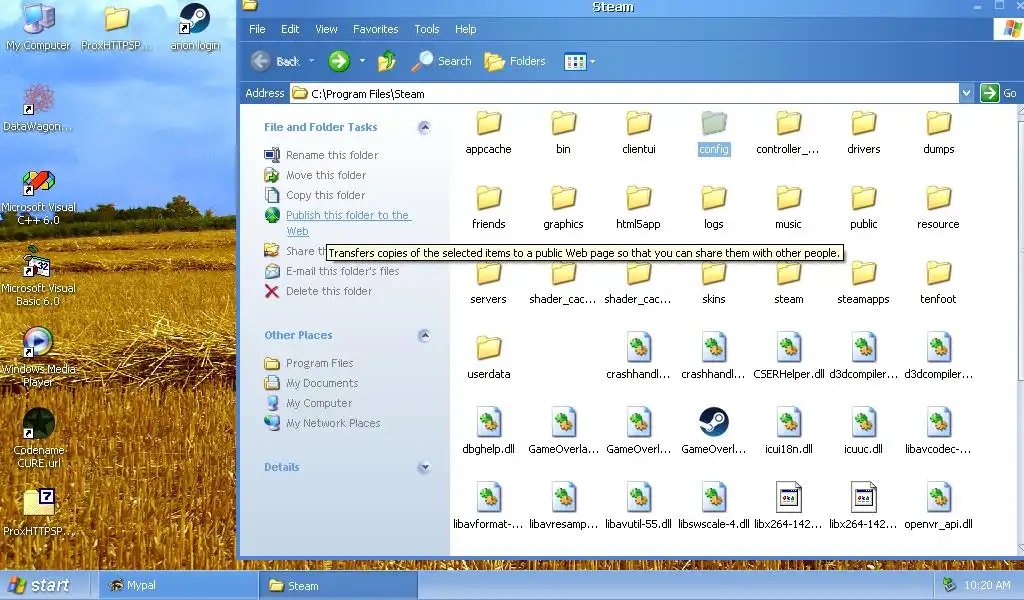This screenshot has height=600, width=1024.
Task: Select the openvr_api.dll file
Action: click(x=938, y=507)
